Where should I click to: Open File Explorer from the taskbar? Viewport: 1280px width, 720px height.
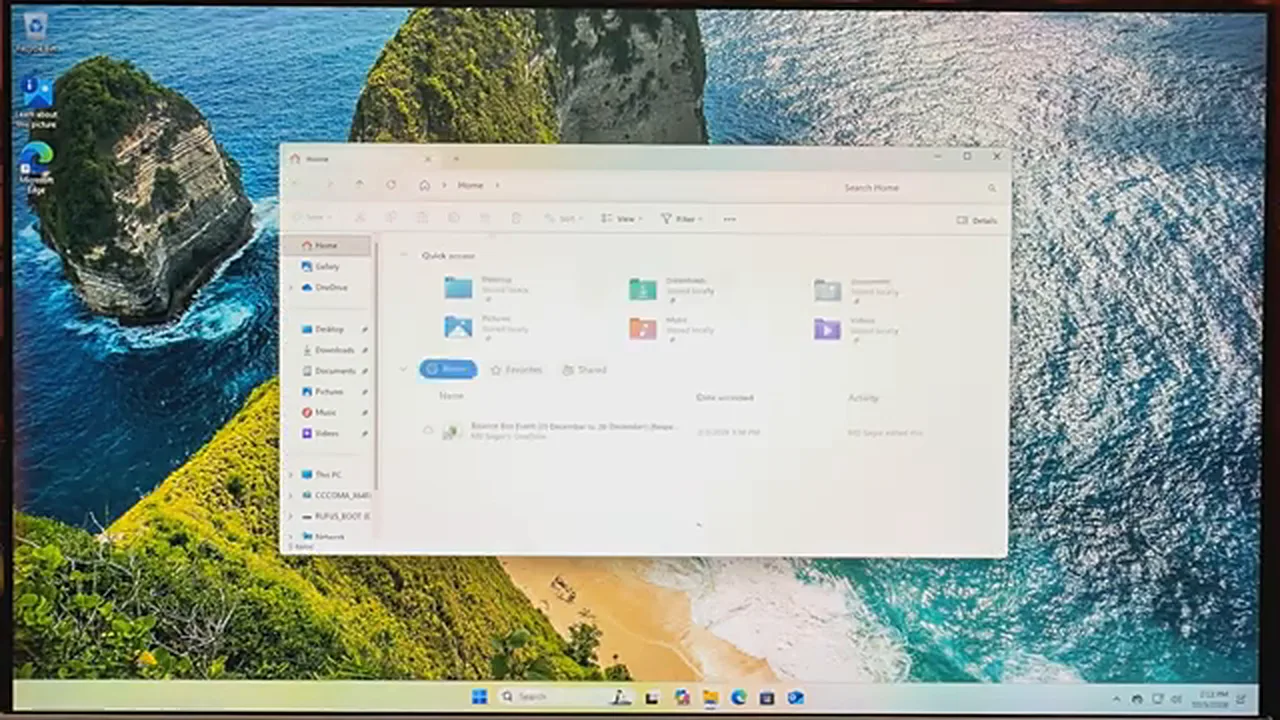710,697
